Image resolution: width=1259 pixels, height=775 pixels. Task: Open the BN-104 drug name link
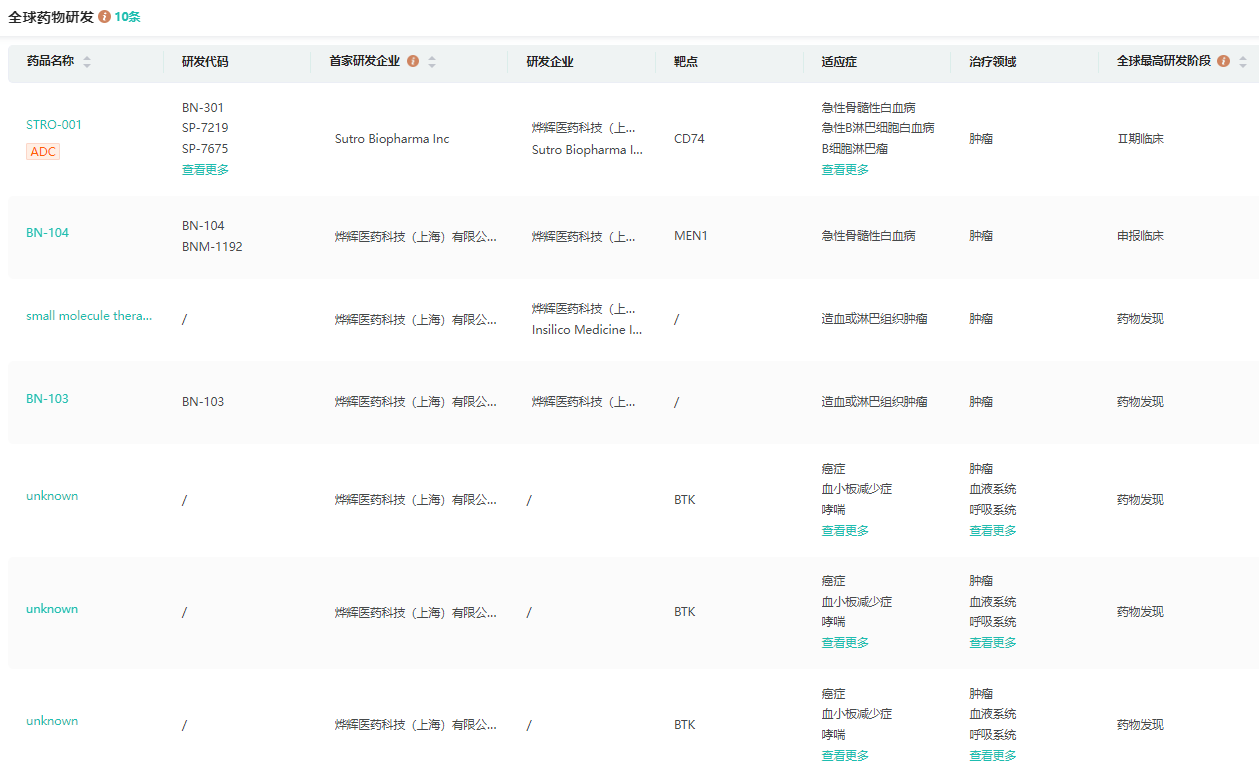coord(48,233)
